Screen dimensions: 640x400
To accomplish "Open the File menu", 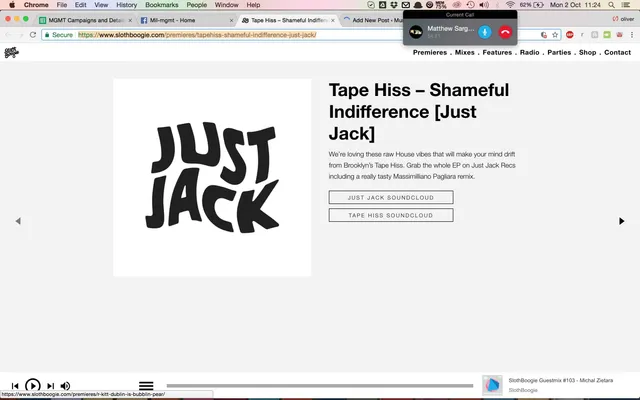I will 62,5.
